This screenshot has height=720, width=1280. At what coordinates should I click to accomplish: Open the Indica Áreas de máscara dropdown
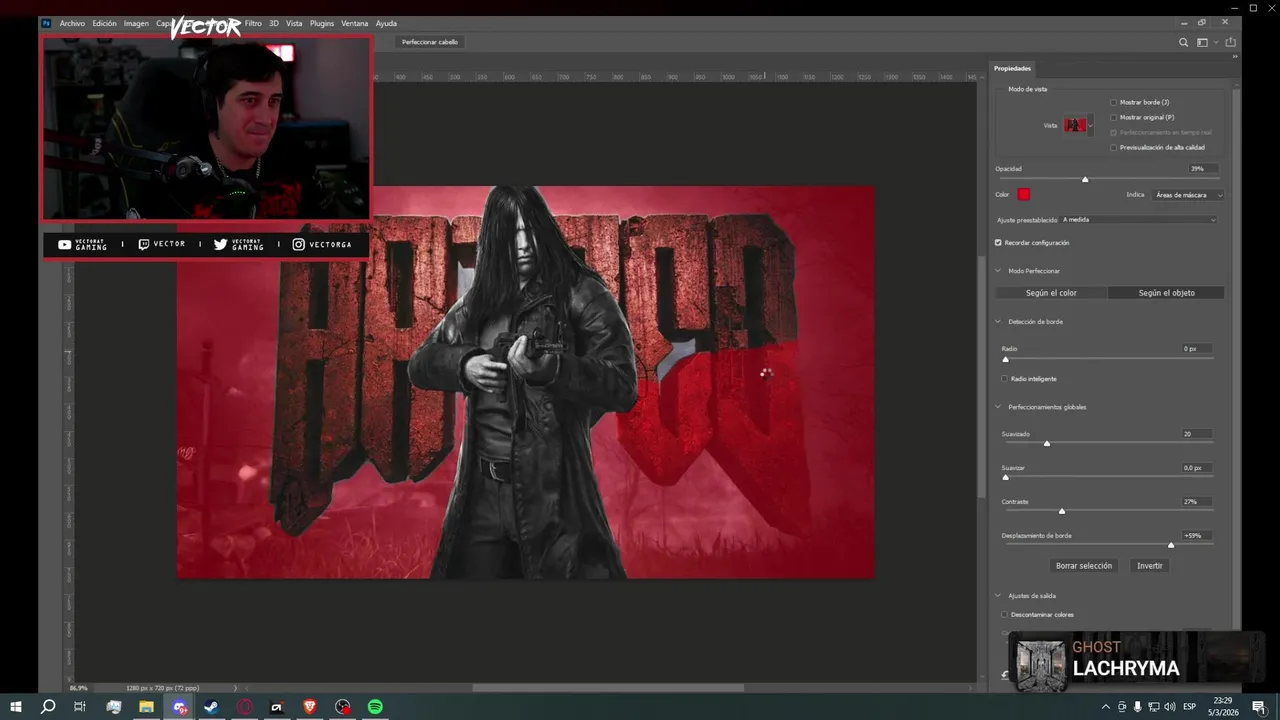click(1187, 195)
